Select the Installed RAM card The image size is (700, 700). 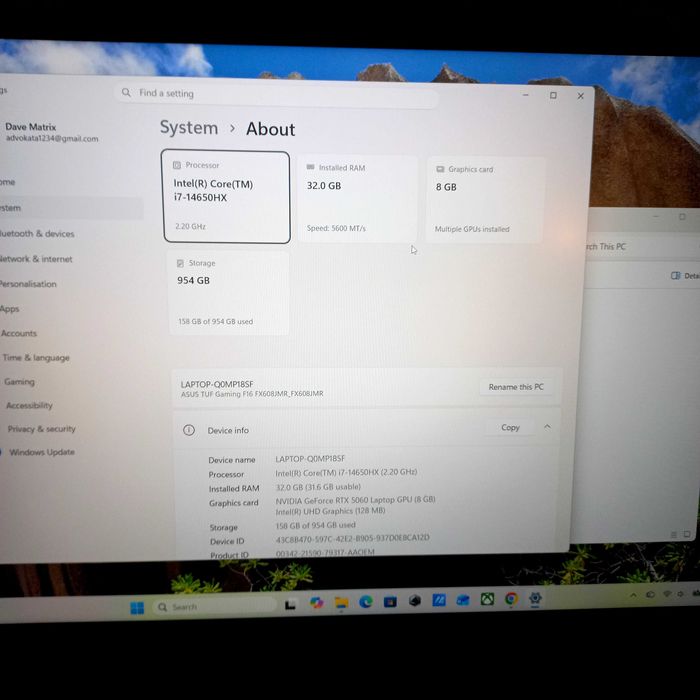(358, 198)
